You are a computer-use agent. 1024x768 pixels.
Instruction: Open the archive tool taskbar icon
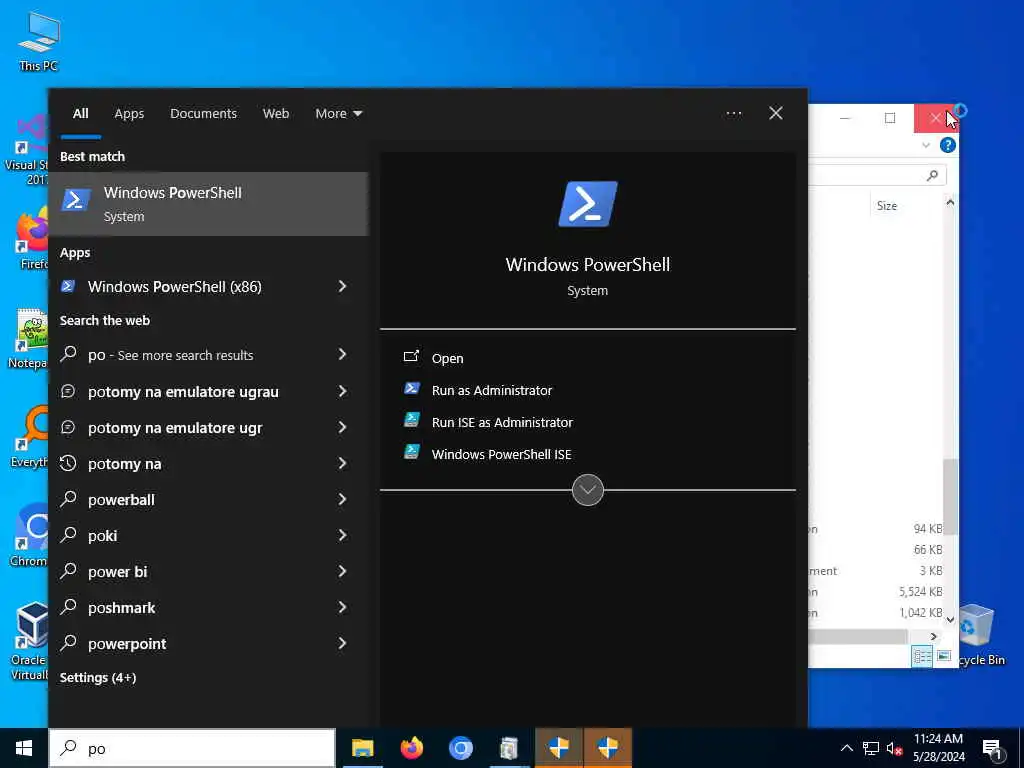pyautogui.click(x=509, y=748)
